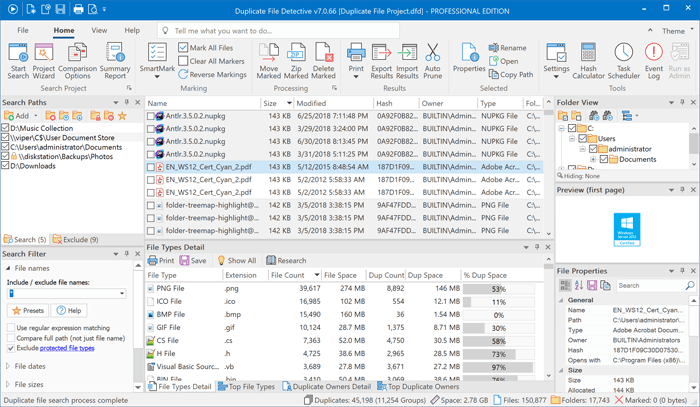The image size is (700, 407).
Task: Open the Project Wizard
Action: (44, 58)
